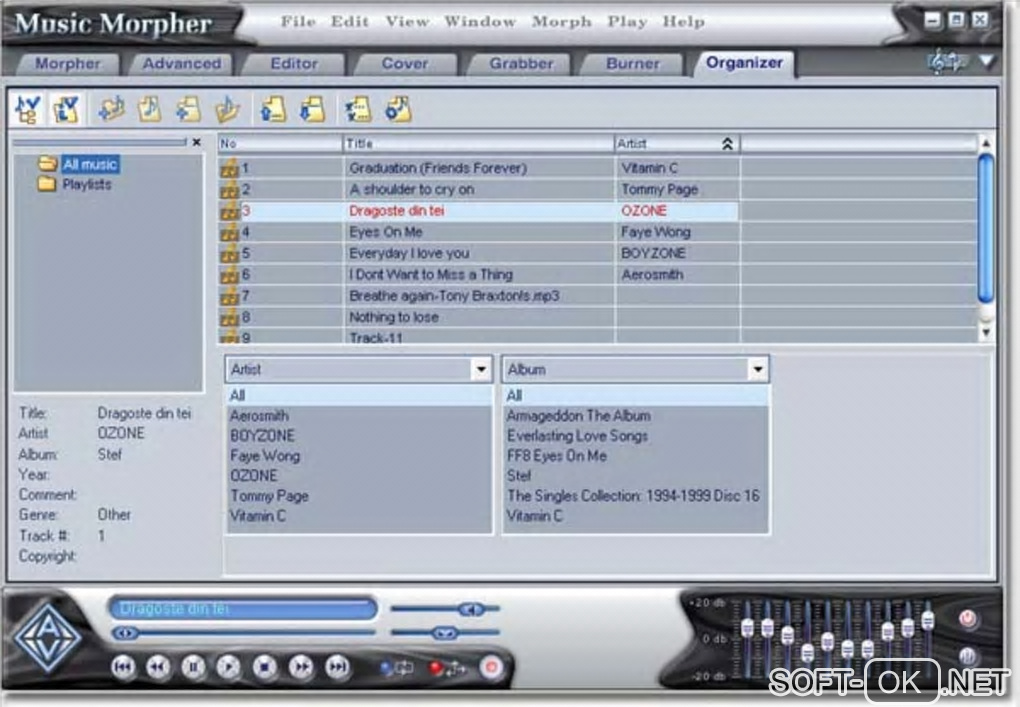
Task: Click the music note document icon in toolbar
Action: click(x=150, y=109)
